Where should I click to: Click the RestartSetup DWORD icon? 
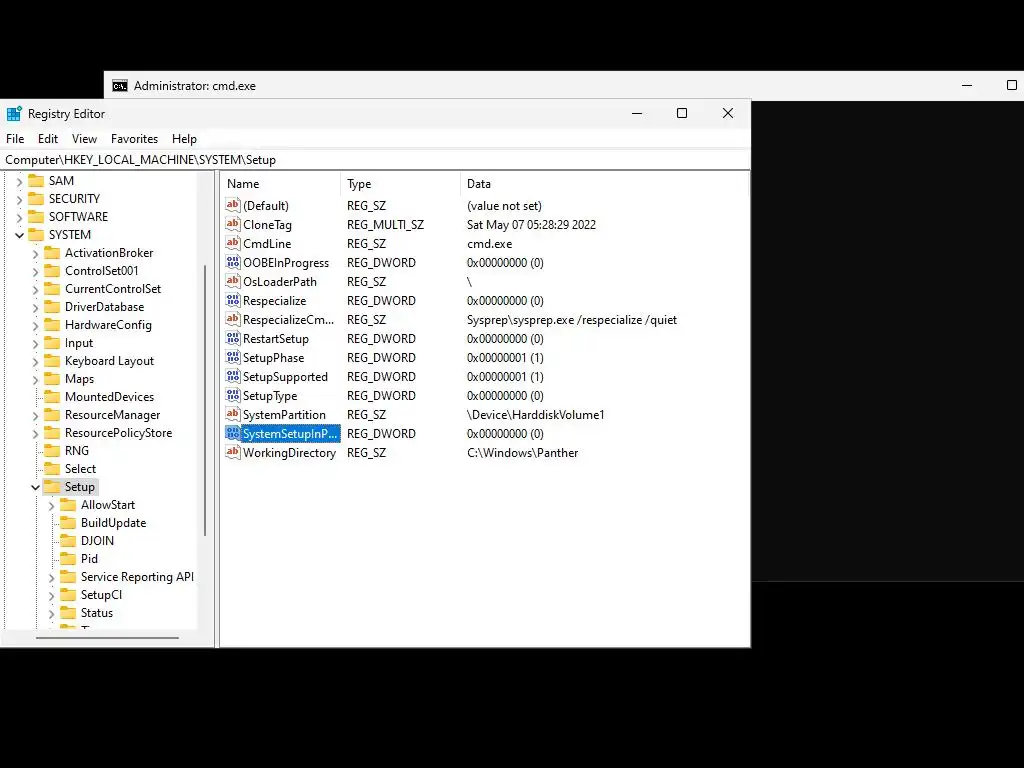click(x=232, y=338)
